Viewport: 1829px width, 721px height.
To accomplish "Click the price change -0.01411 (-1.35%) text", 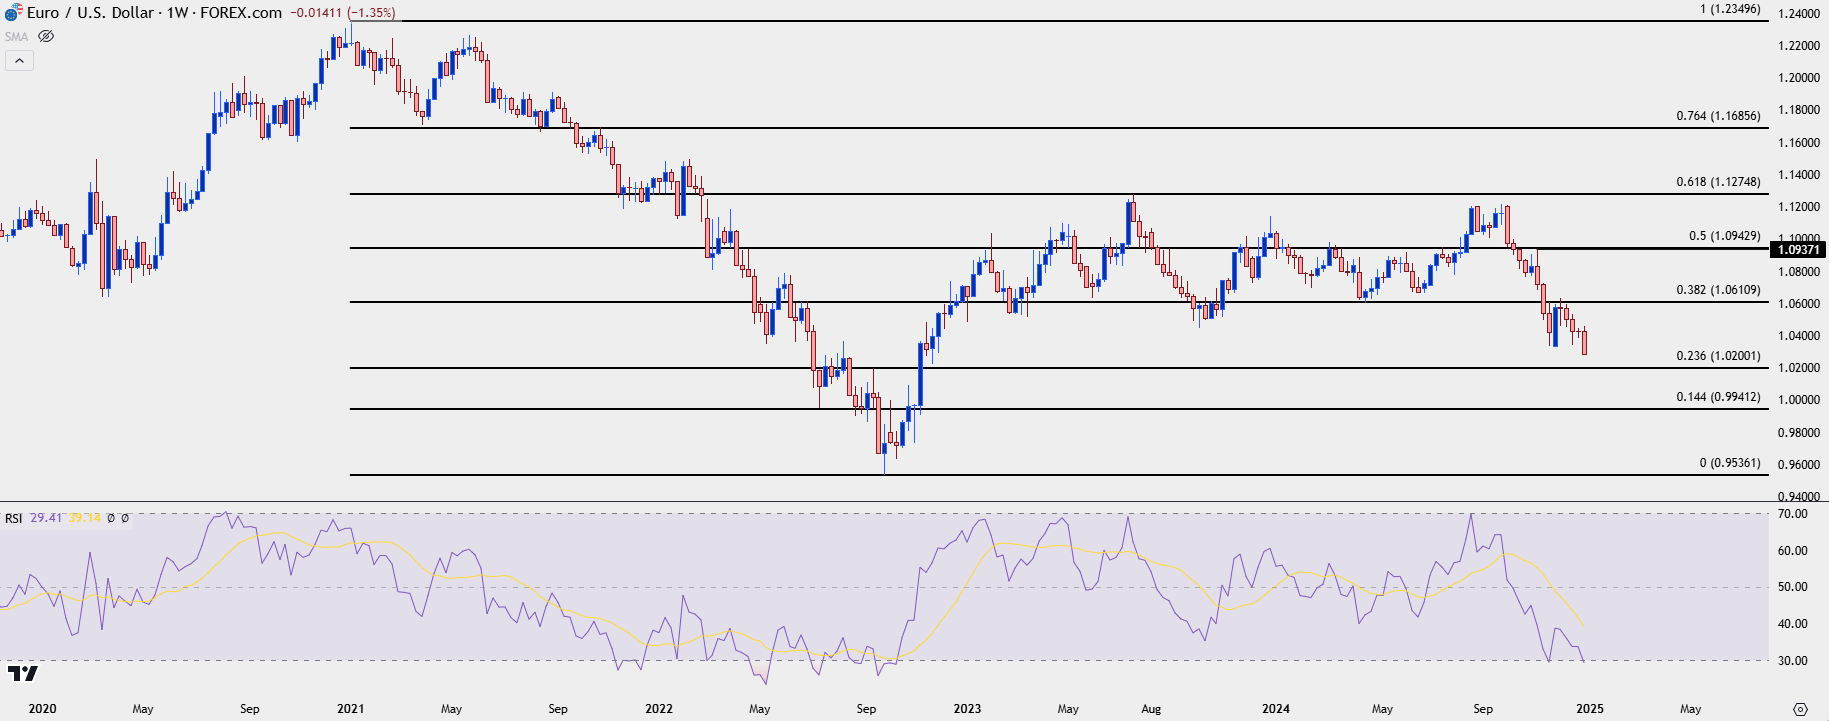I will (343, 13).
